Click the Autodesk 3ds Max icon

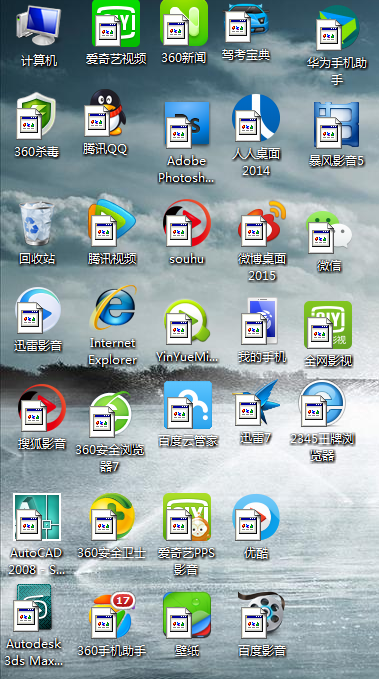pos(33,608)
